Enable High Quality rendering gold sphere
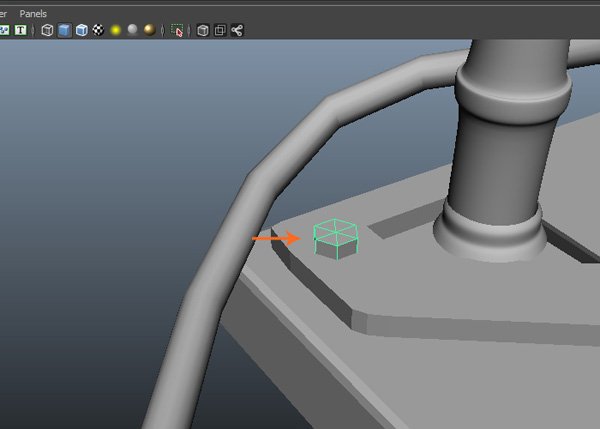Viewport: 600px width, 429px height. point(150,30)
